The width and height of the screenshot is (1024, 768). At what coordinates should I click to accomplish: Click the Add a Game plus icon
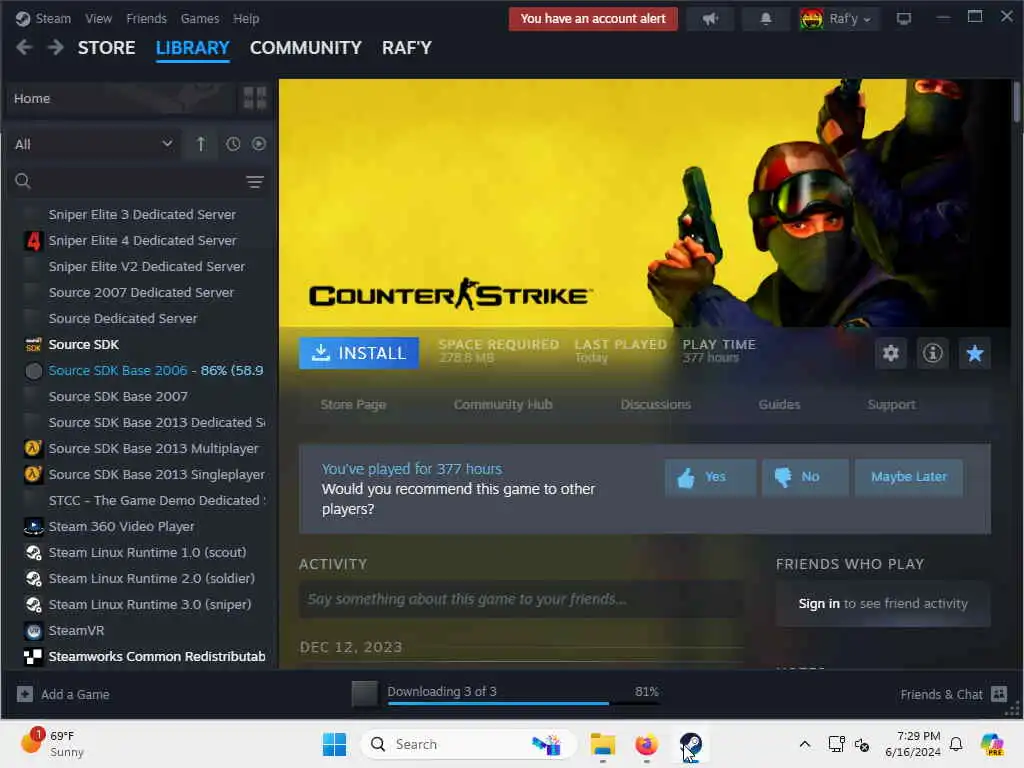(25, 694)
